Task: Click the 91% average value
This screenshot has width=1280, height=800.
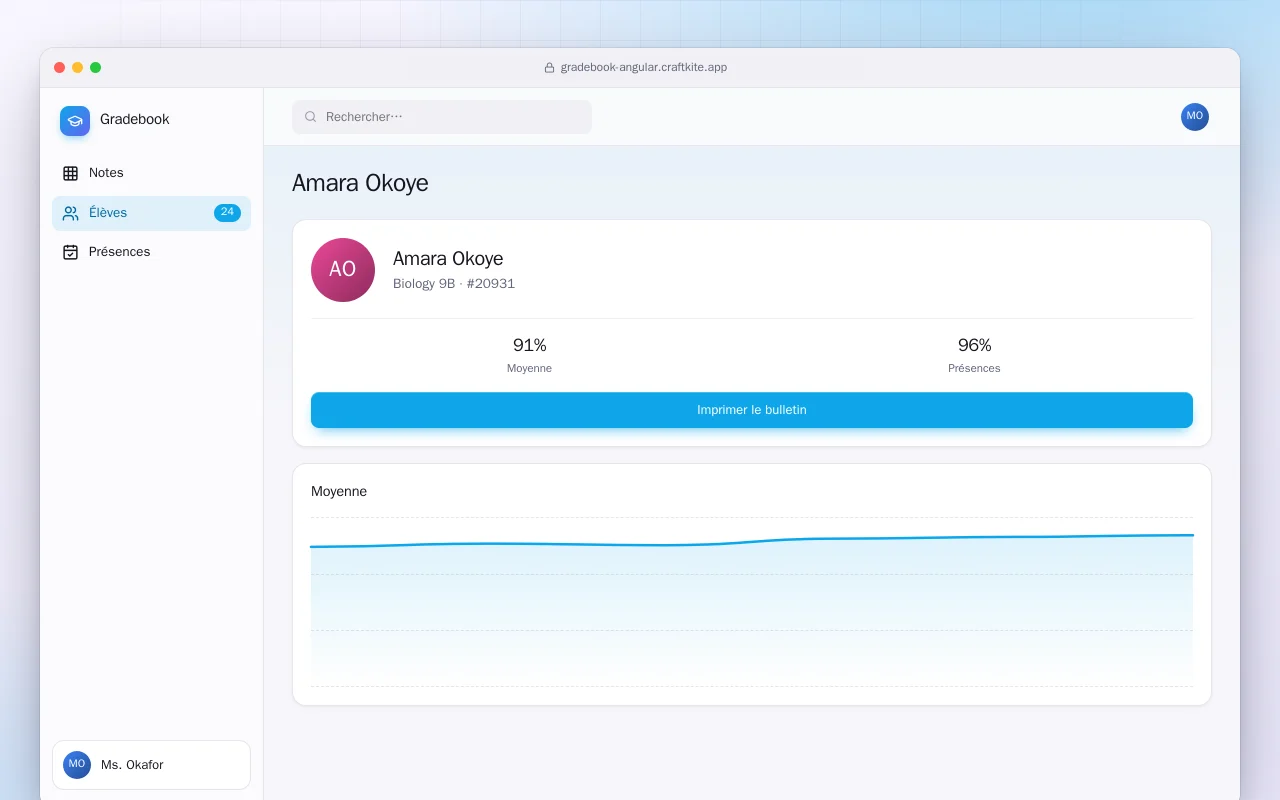Action: 530,345
